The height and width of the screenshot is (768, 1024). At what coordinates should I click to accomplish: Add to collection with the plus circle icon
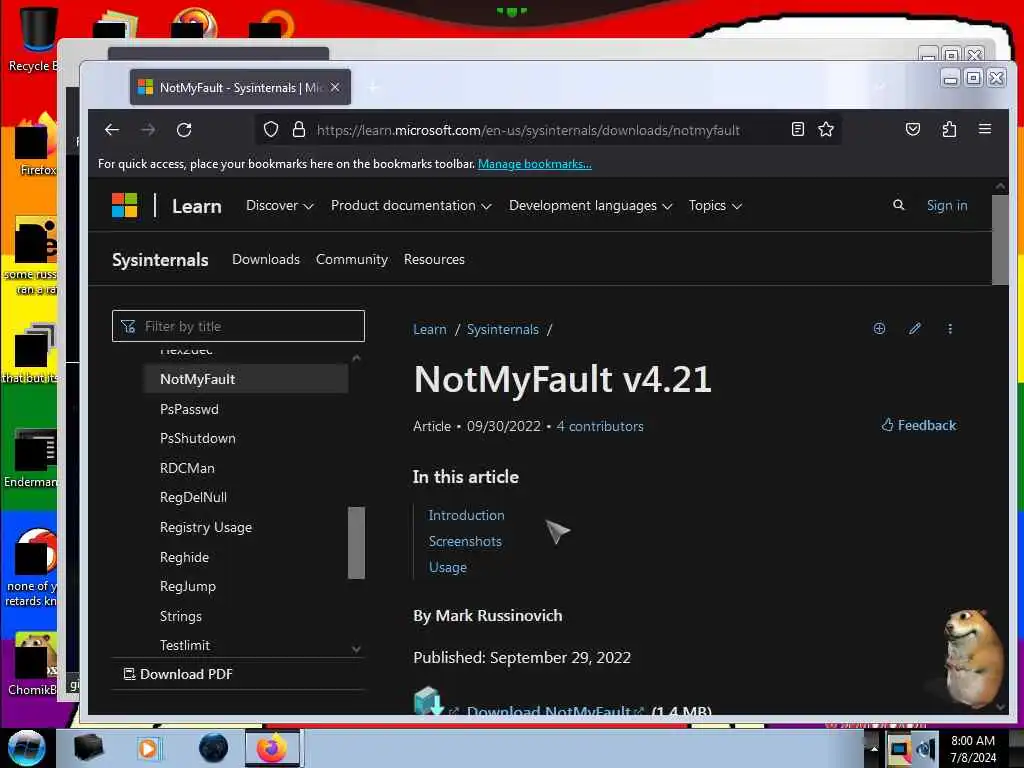click(880, 328)
